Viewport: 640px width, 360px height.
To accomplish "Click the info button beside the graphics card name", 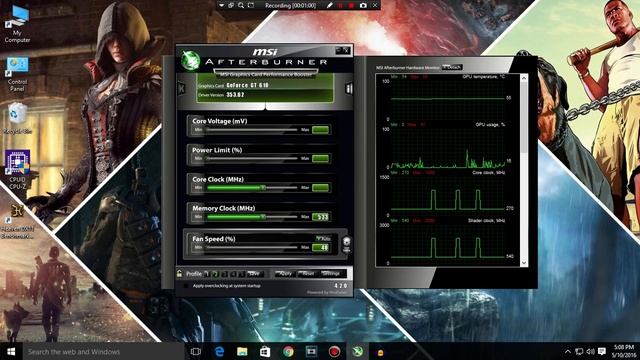I will (x=349, y=88).
